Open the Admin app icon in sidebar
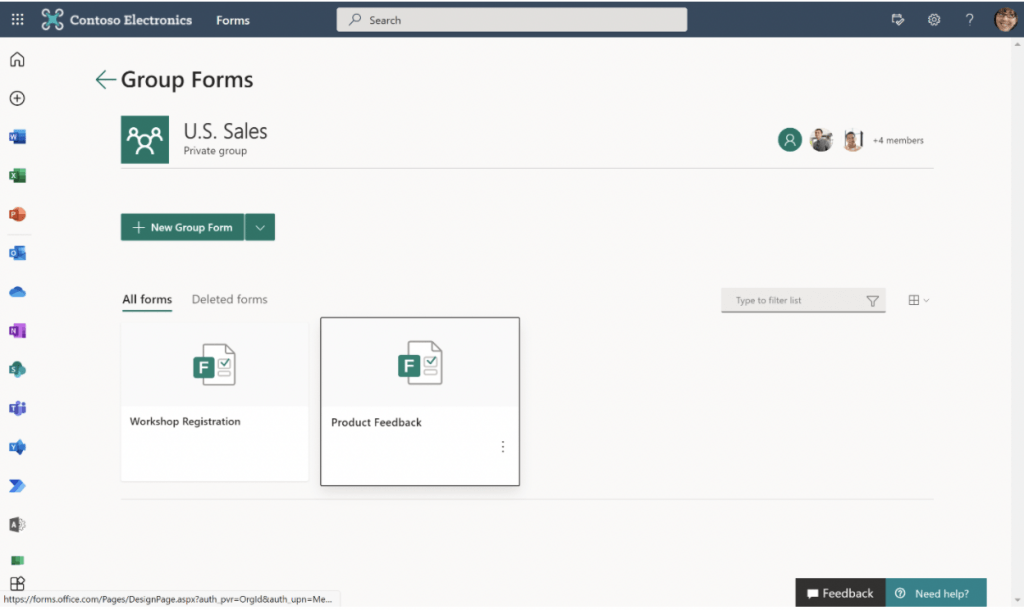The image size is (1024, 610). point(18,524)
